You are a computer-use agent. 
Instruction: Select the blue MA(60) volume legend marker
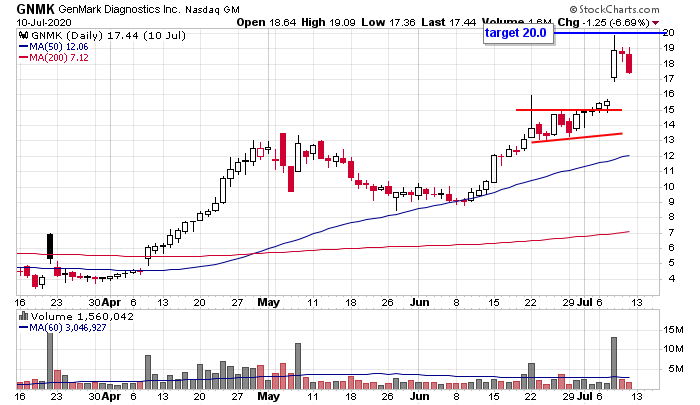click(23, 328)
